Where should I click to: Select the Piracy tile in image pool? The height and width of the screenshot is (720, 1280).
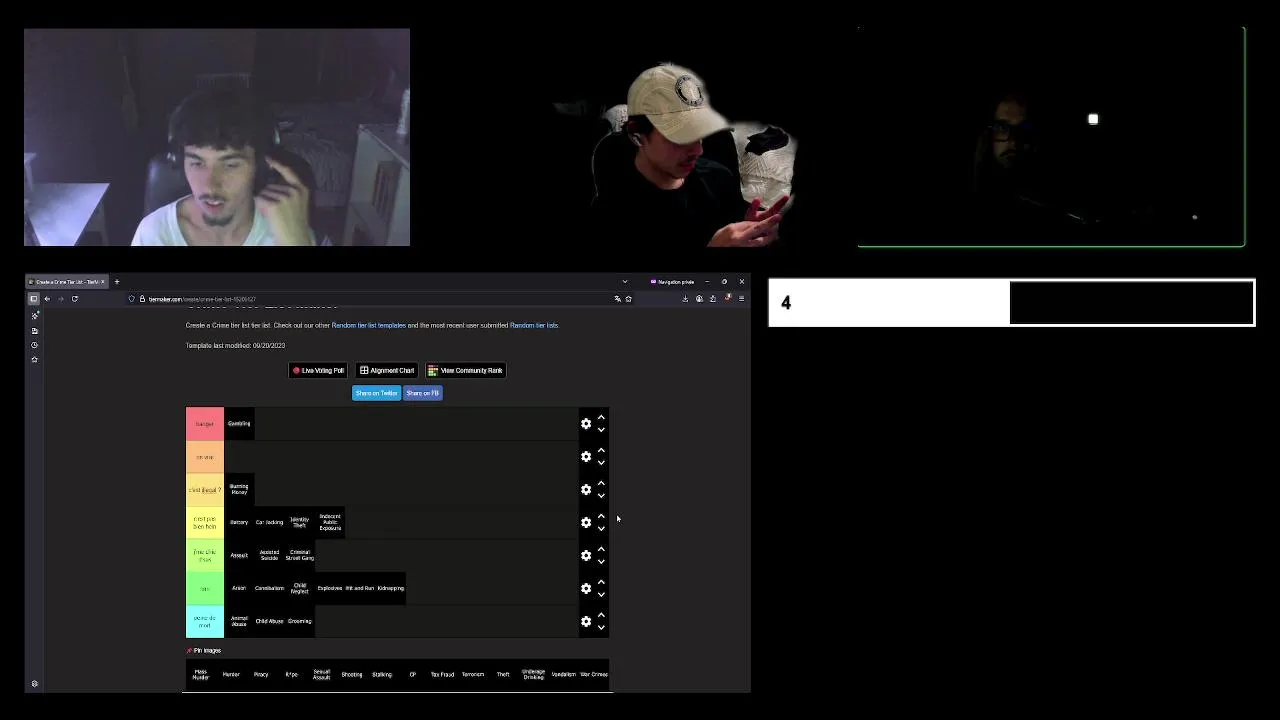pos(261,675)
